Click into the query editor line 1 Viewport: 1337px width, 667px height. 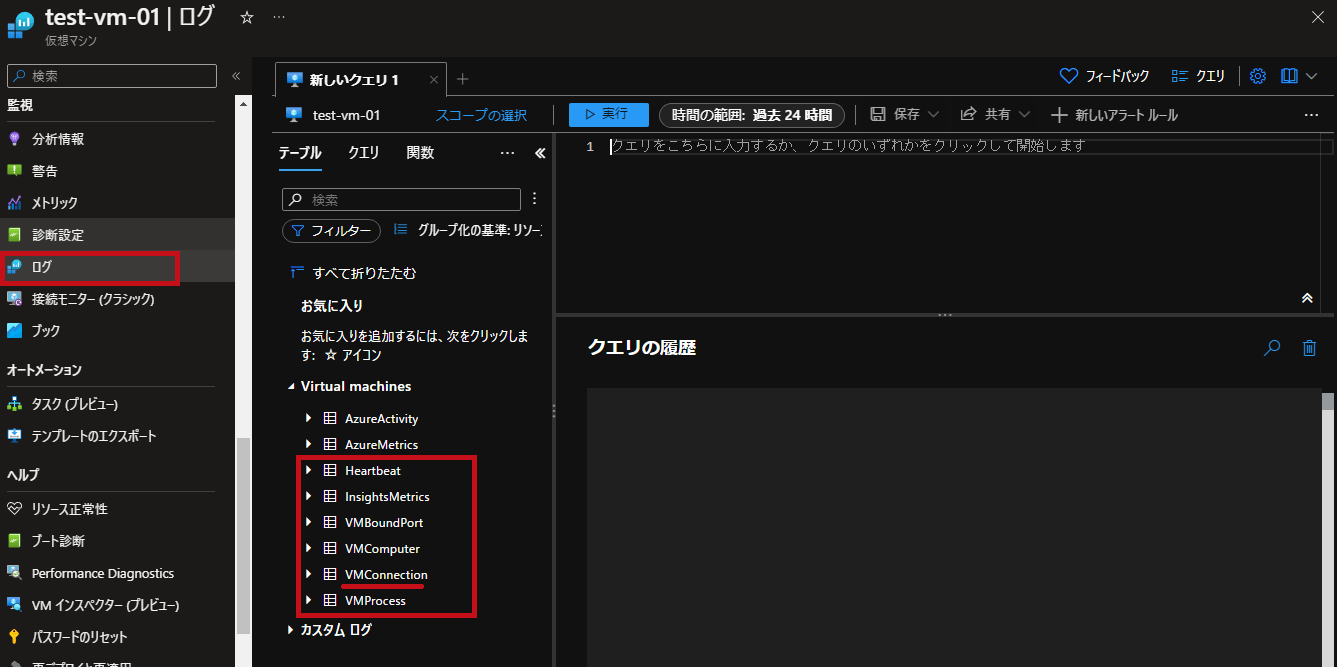coord(970,146)
